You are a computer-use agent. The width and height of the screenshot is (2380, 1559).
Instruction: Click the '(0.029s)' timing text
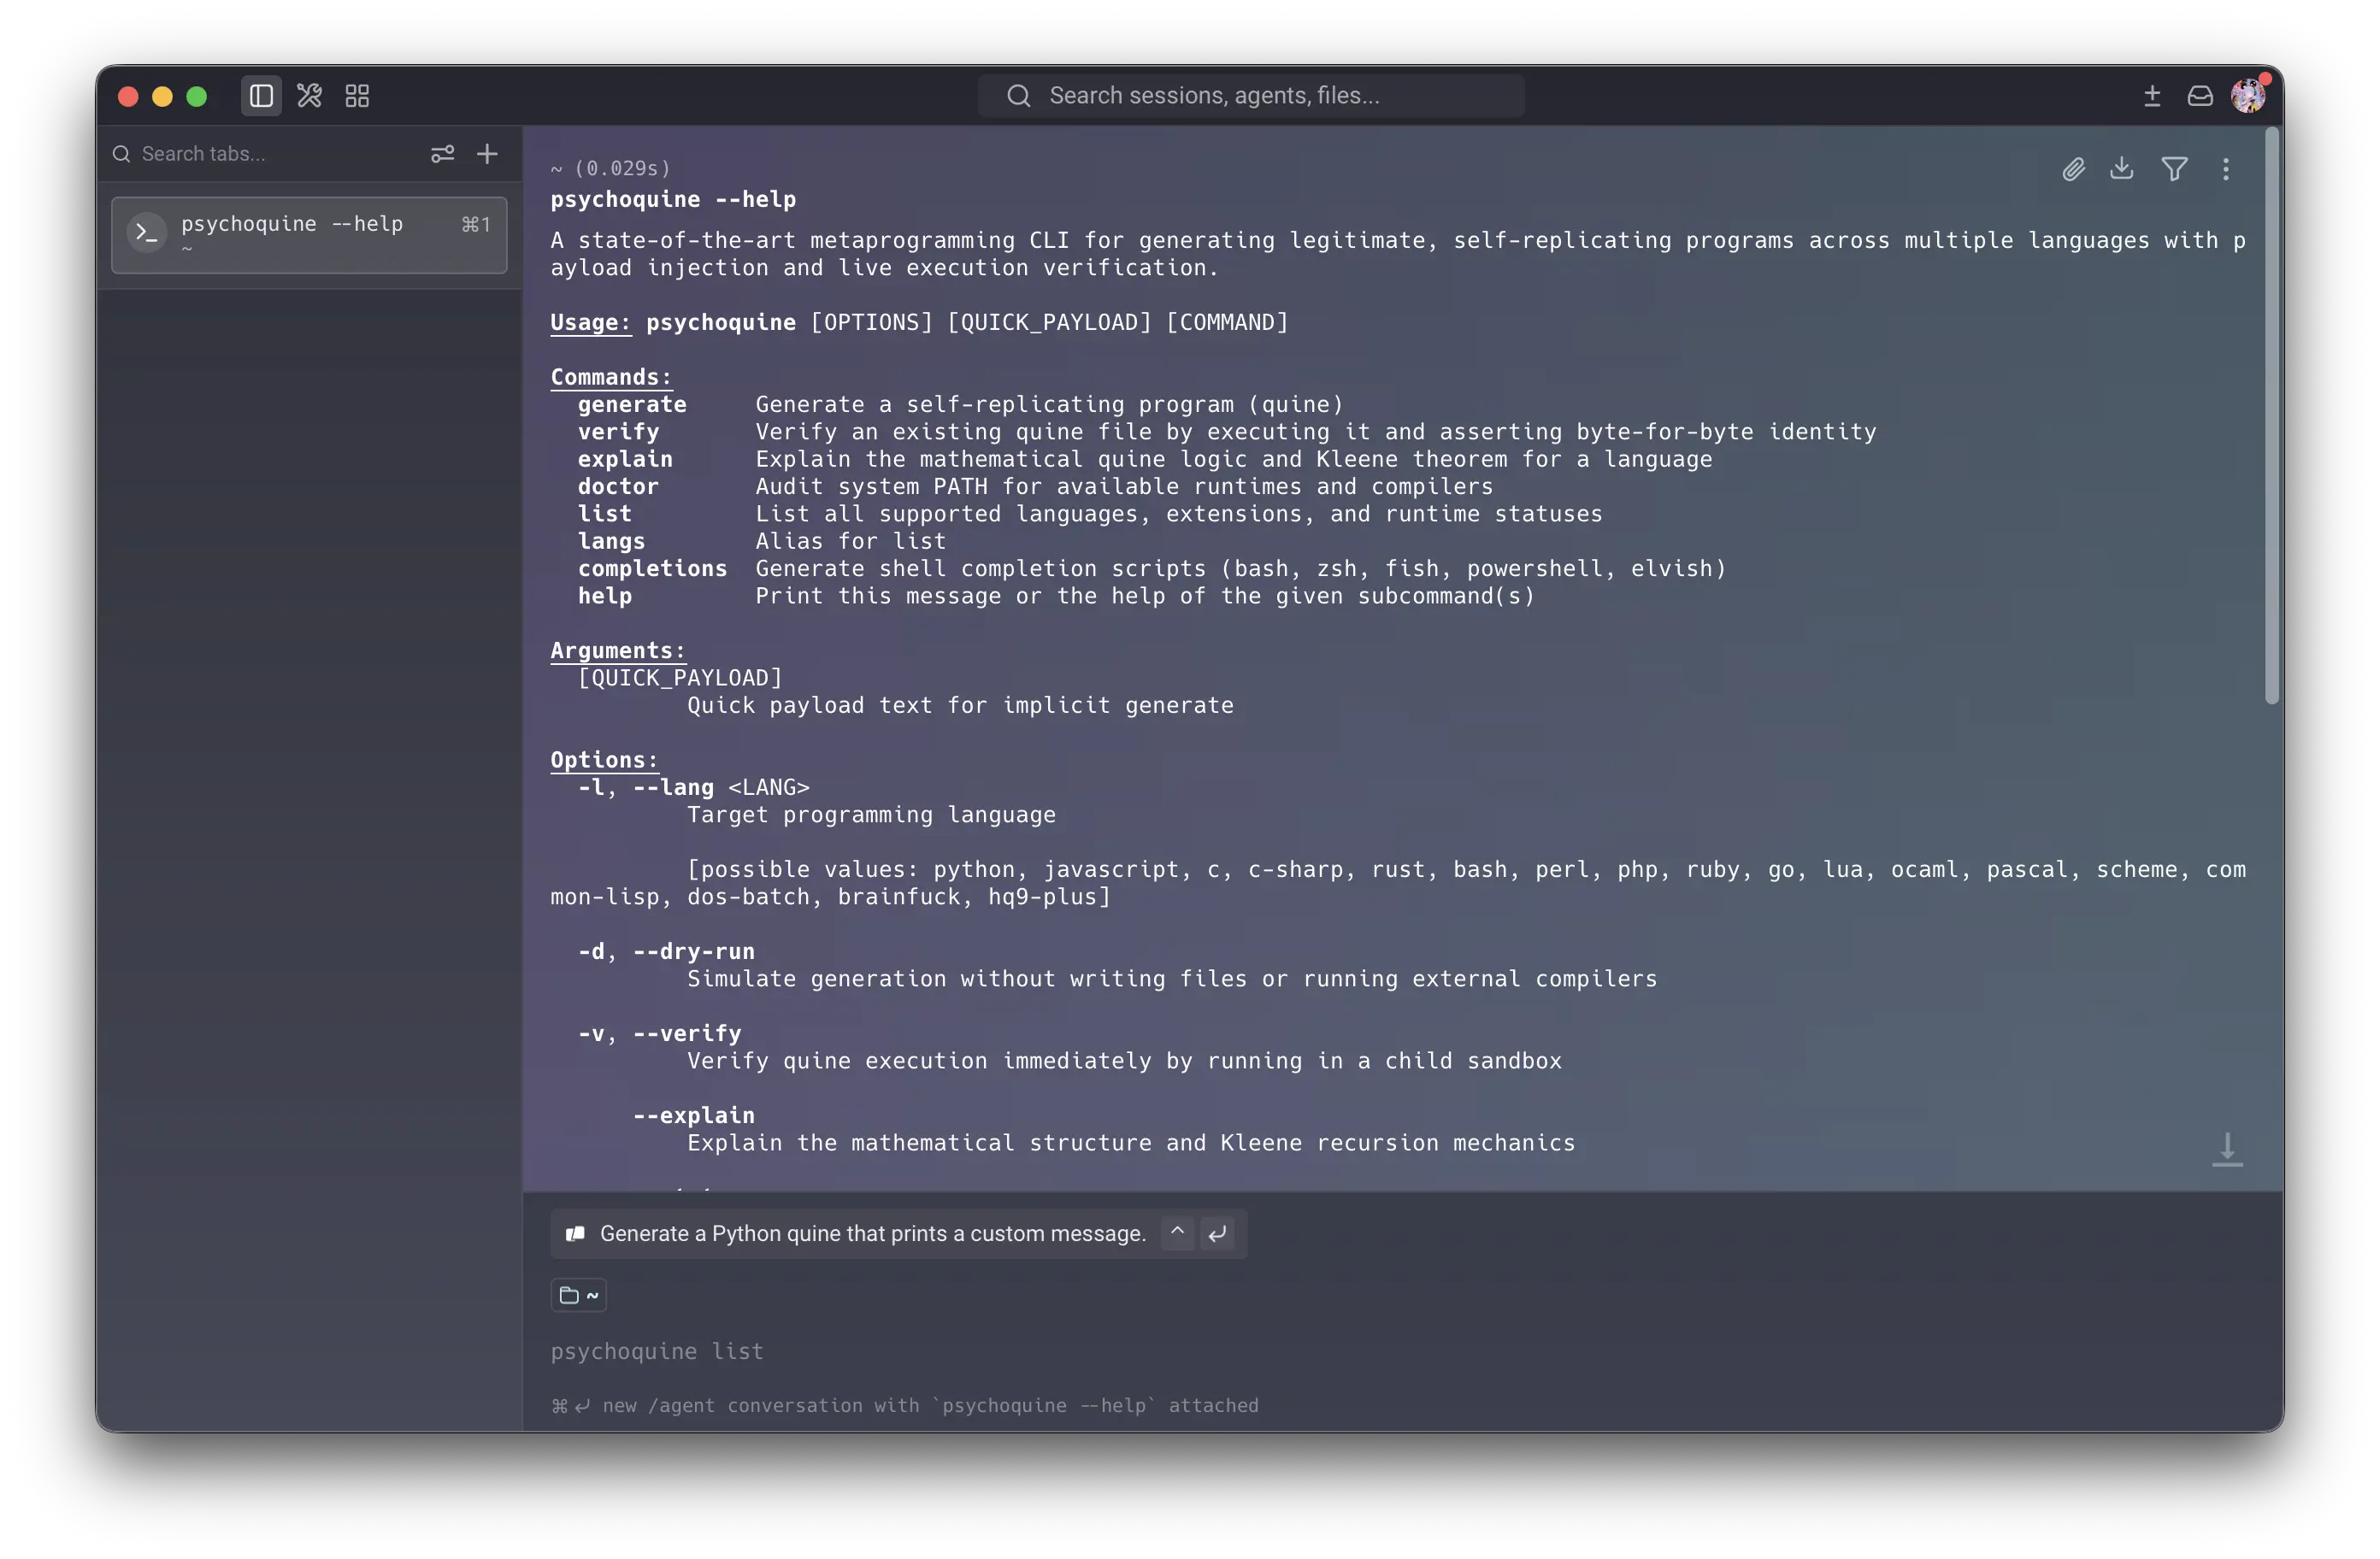pyautogui.click(x=622, y=168)
